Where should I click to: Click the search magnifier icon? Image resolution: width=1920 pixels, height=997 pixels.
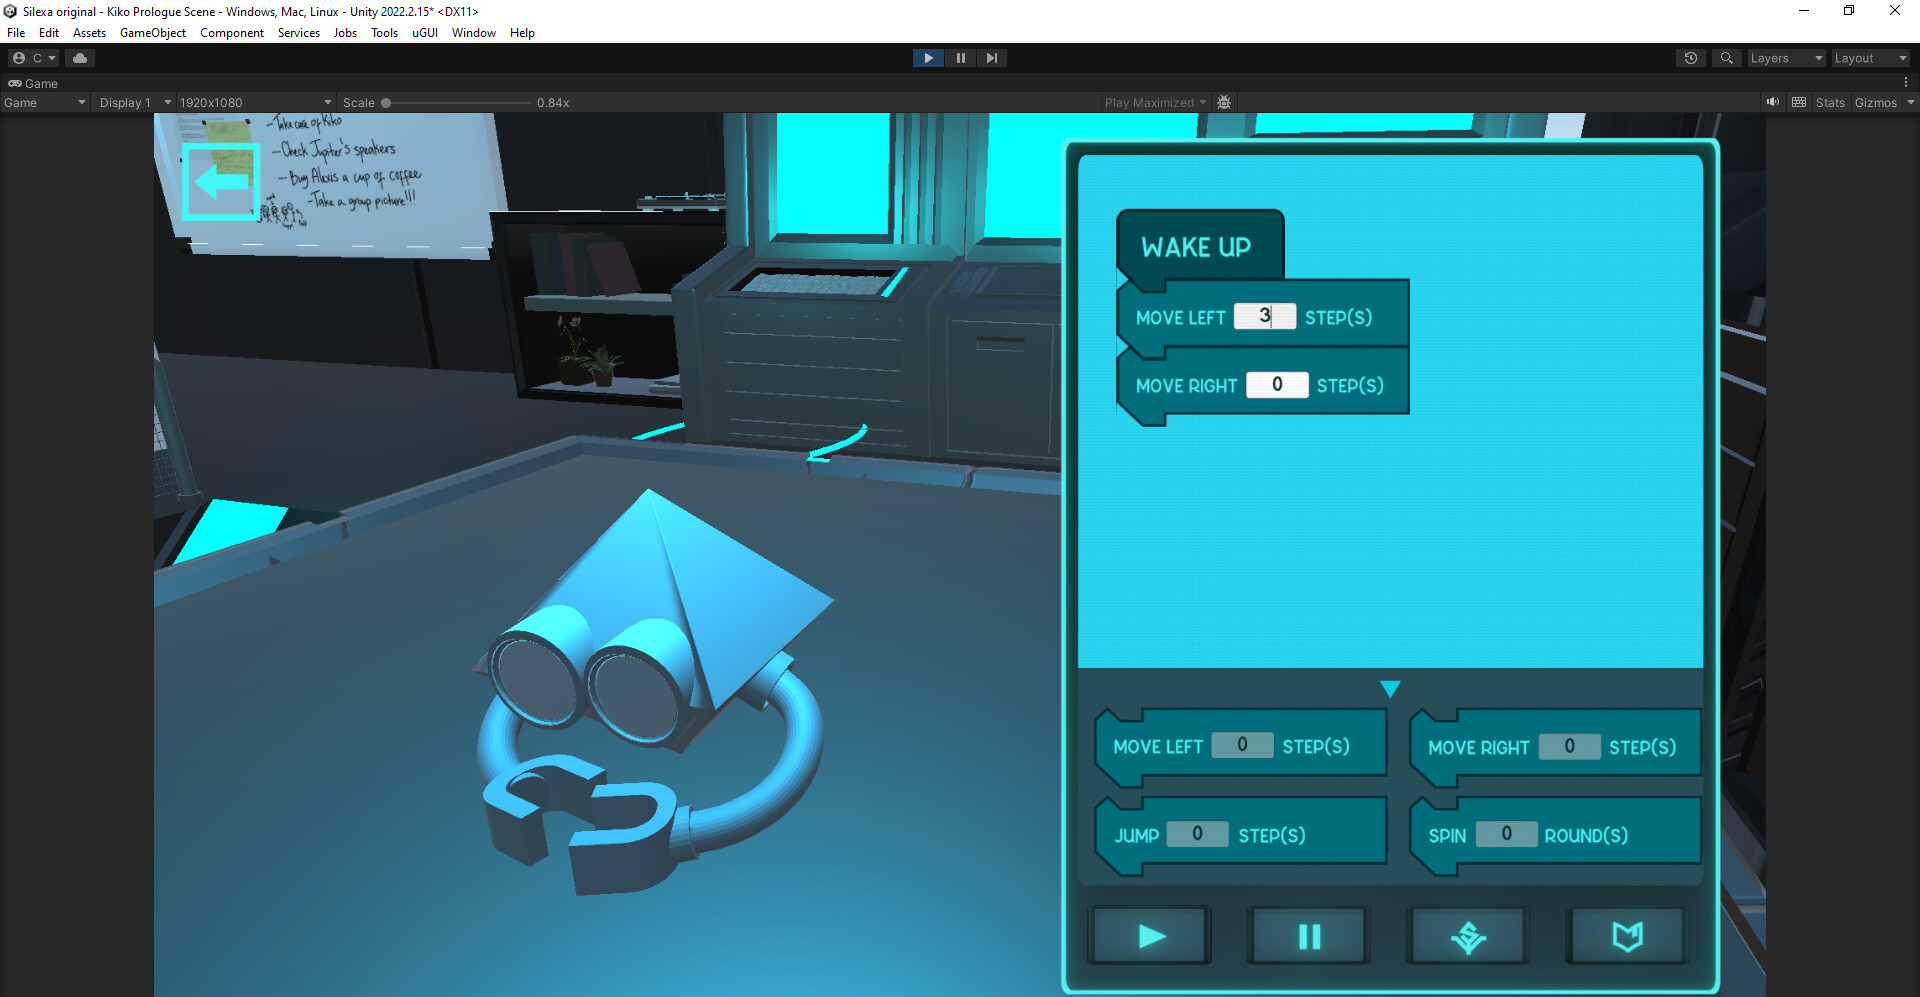point(1726,58)
